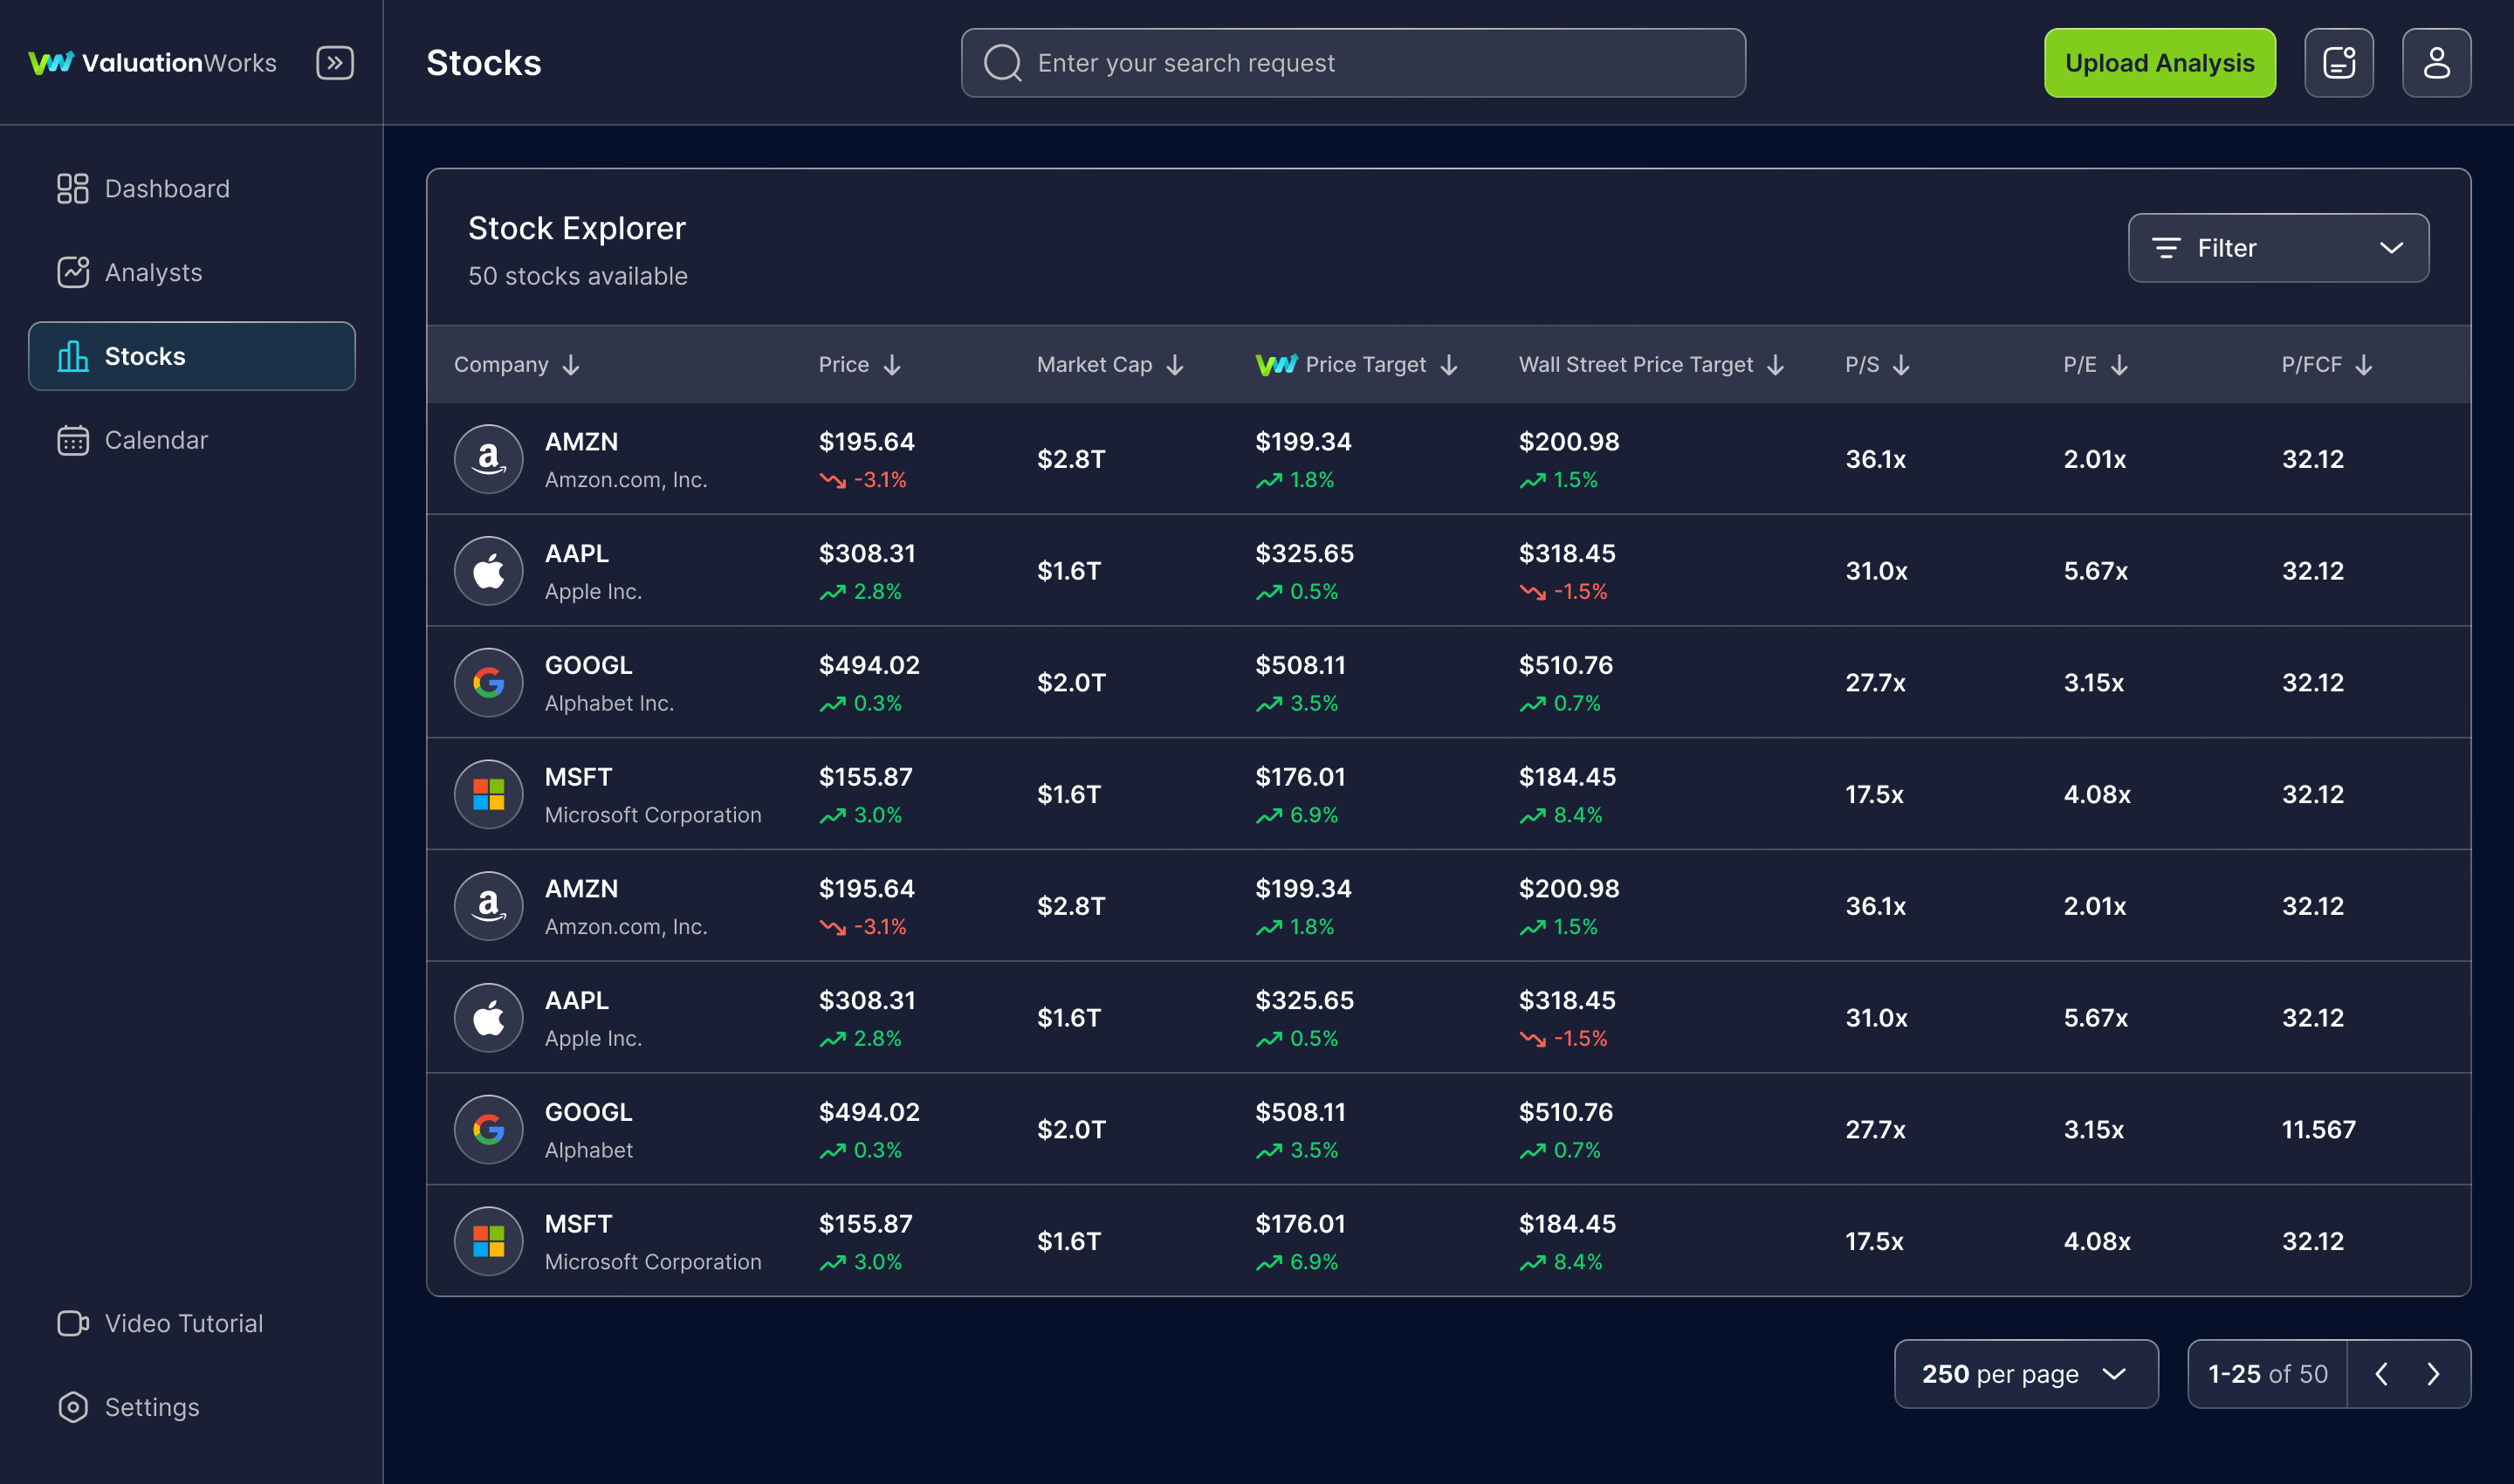Open the 250 per page dropdown
The height and width of the screenshot is (1484, 2514).
tap(2026, 1374)
